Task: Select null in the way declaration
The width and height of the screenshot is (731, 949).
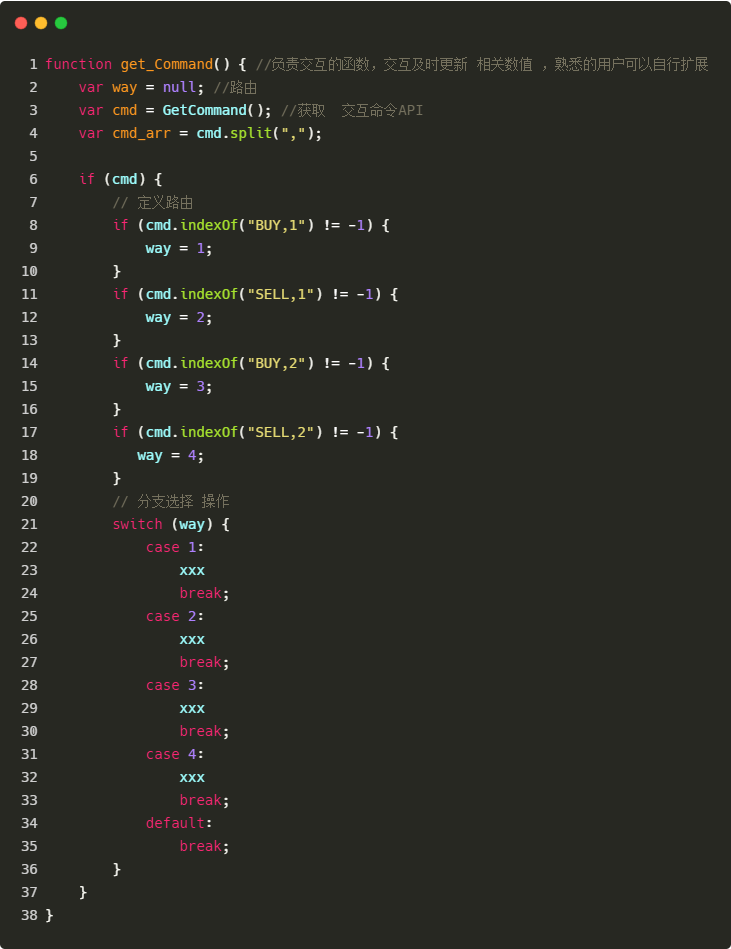Action: pyautogui.click(x=180, y=87)
